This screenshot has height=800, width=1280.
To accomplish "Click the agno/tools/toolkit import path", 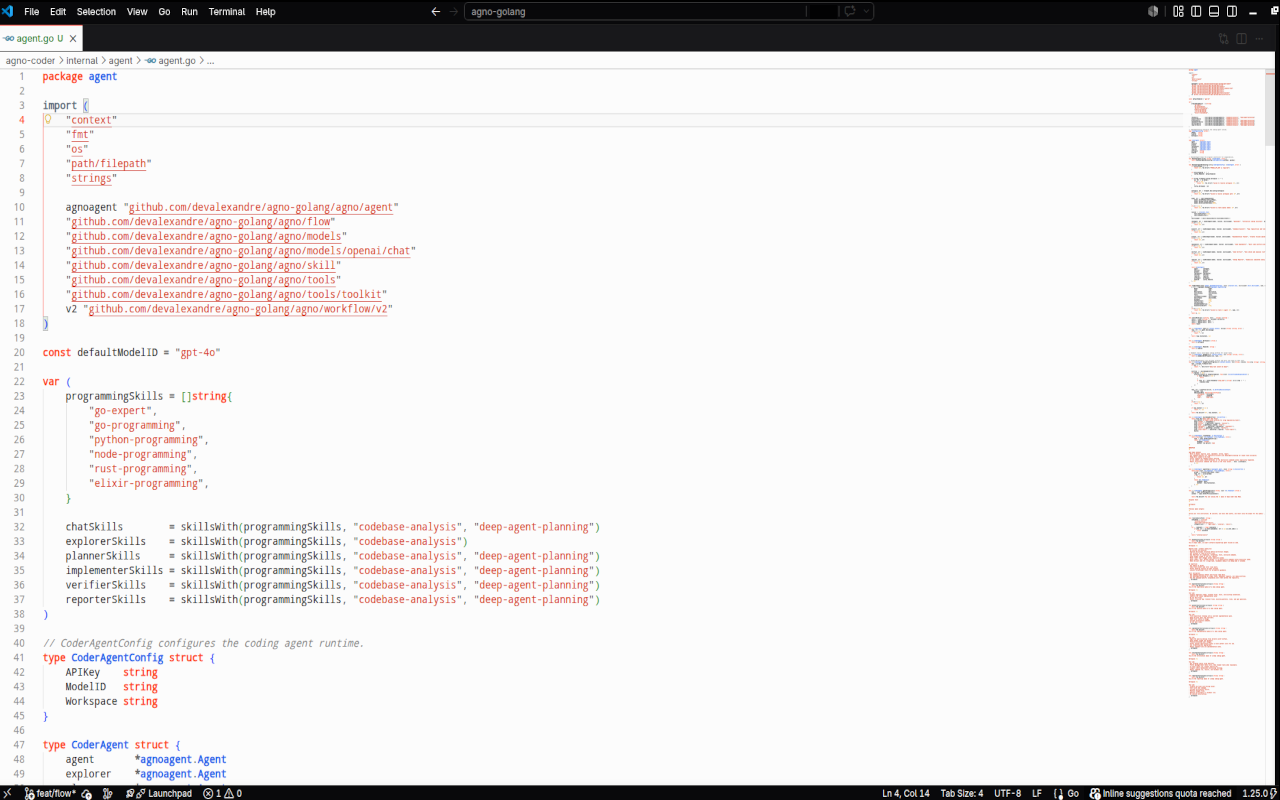I will 226,295.
